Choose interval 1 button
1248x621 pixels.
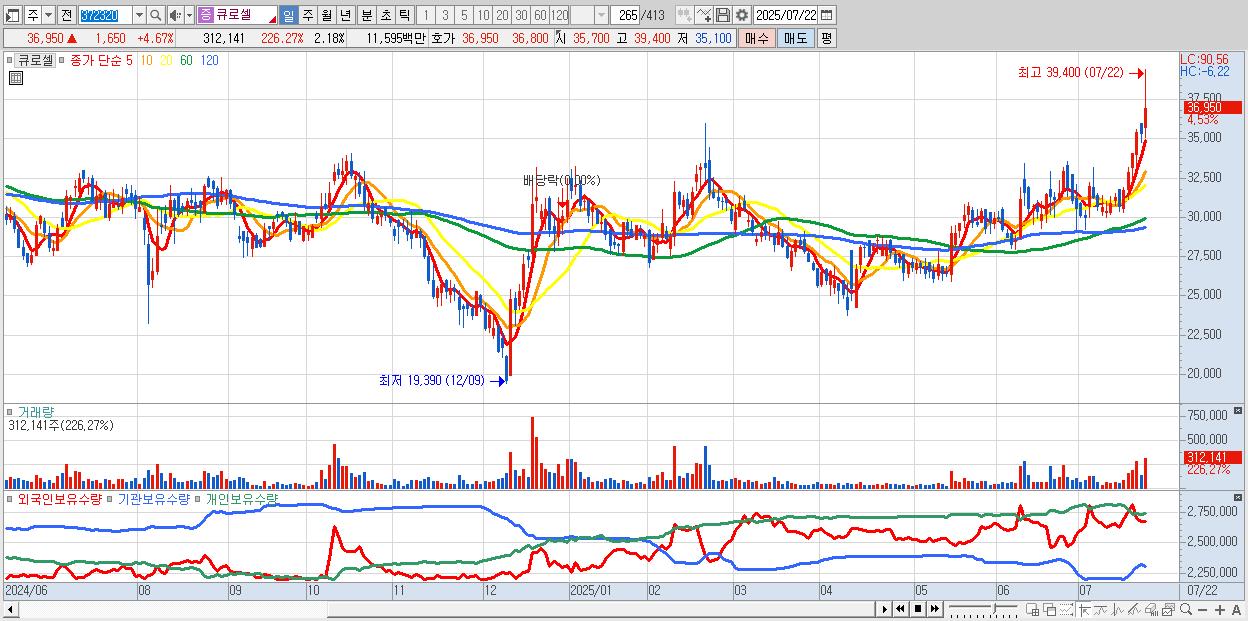[426, 15]
